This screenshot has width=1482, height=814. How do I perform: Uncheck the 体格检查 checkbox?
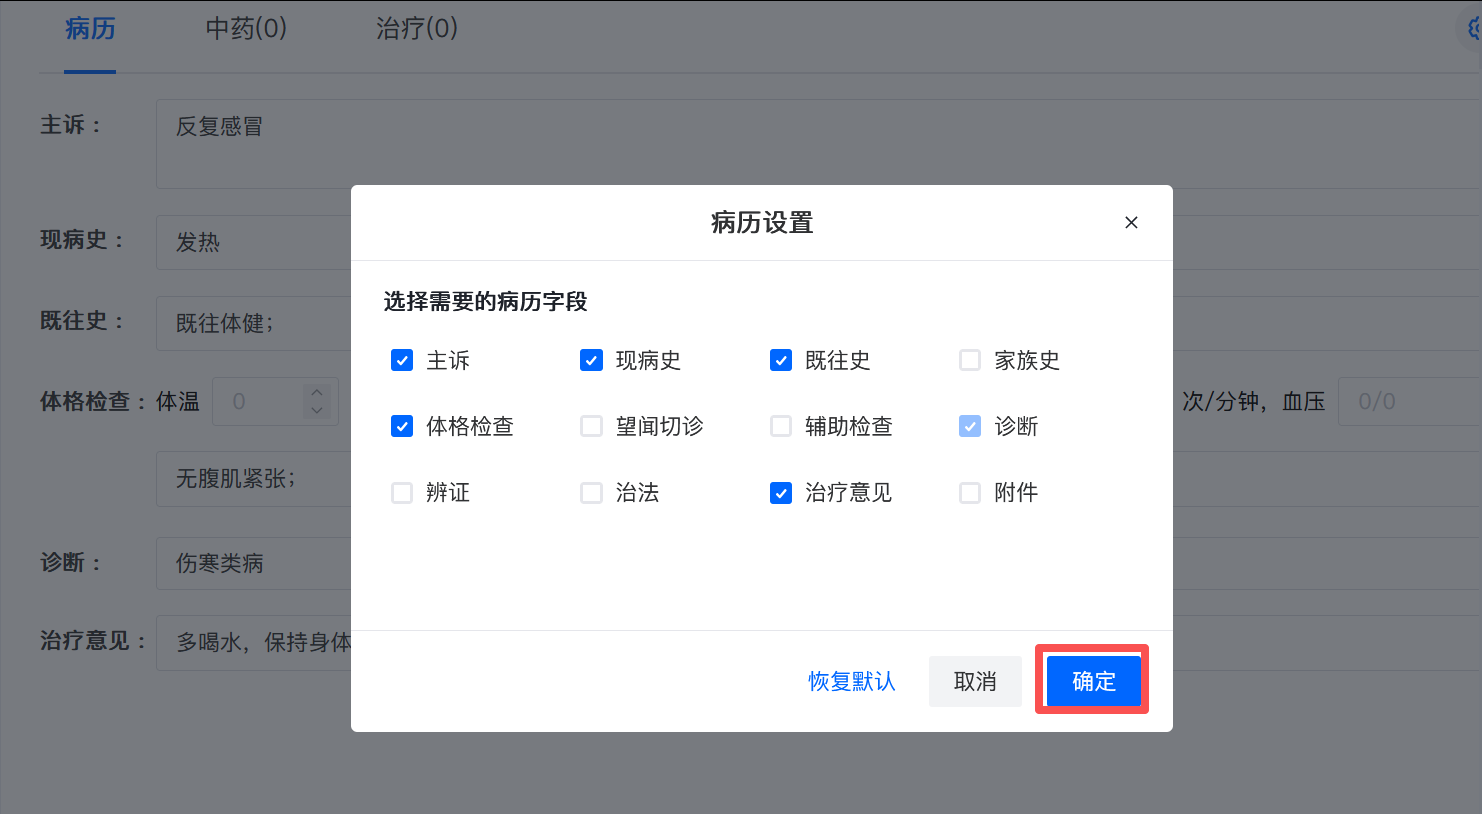coord(402,426)
